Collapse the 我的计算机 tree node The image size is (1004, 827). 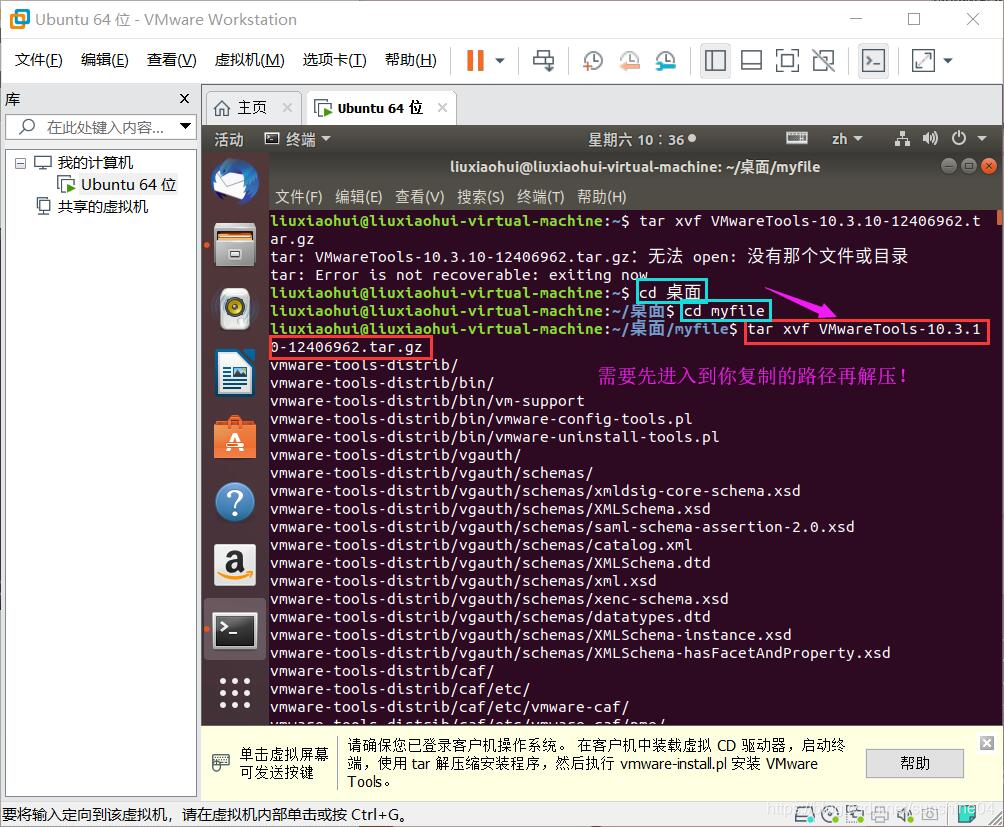point(20,163)
